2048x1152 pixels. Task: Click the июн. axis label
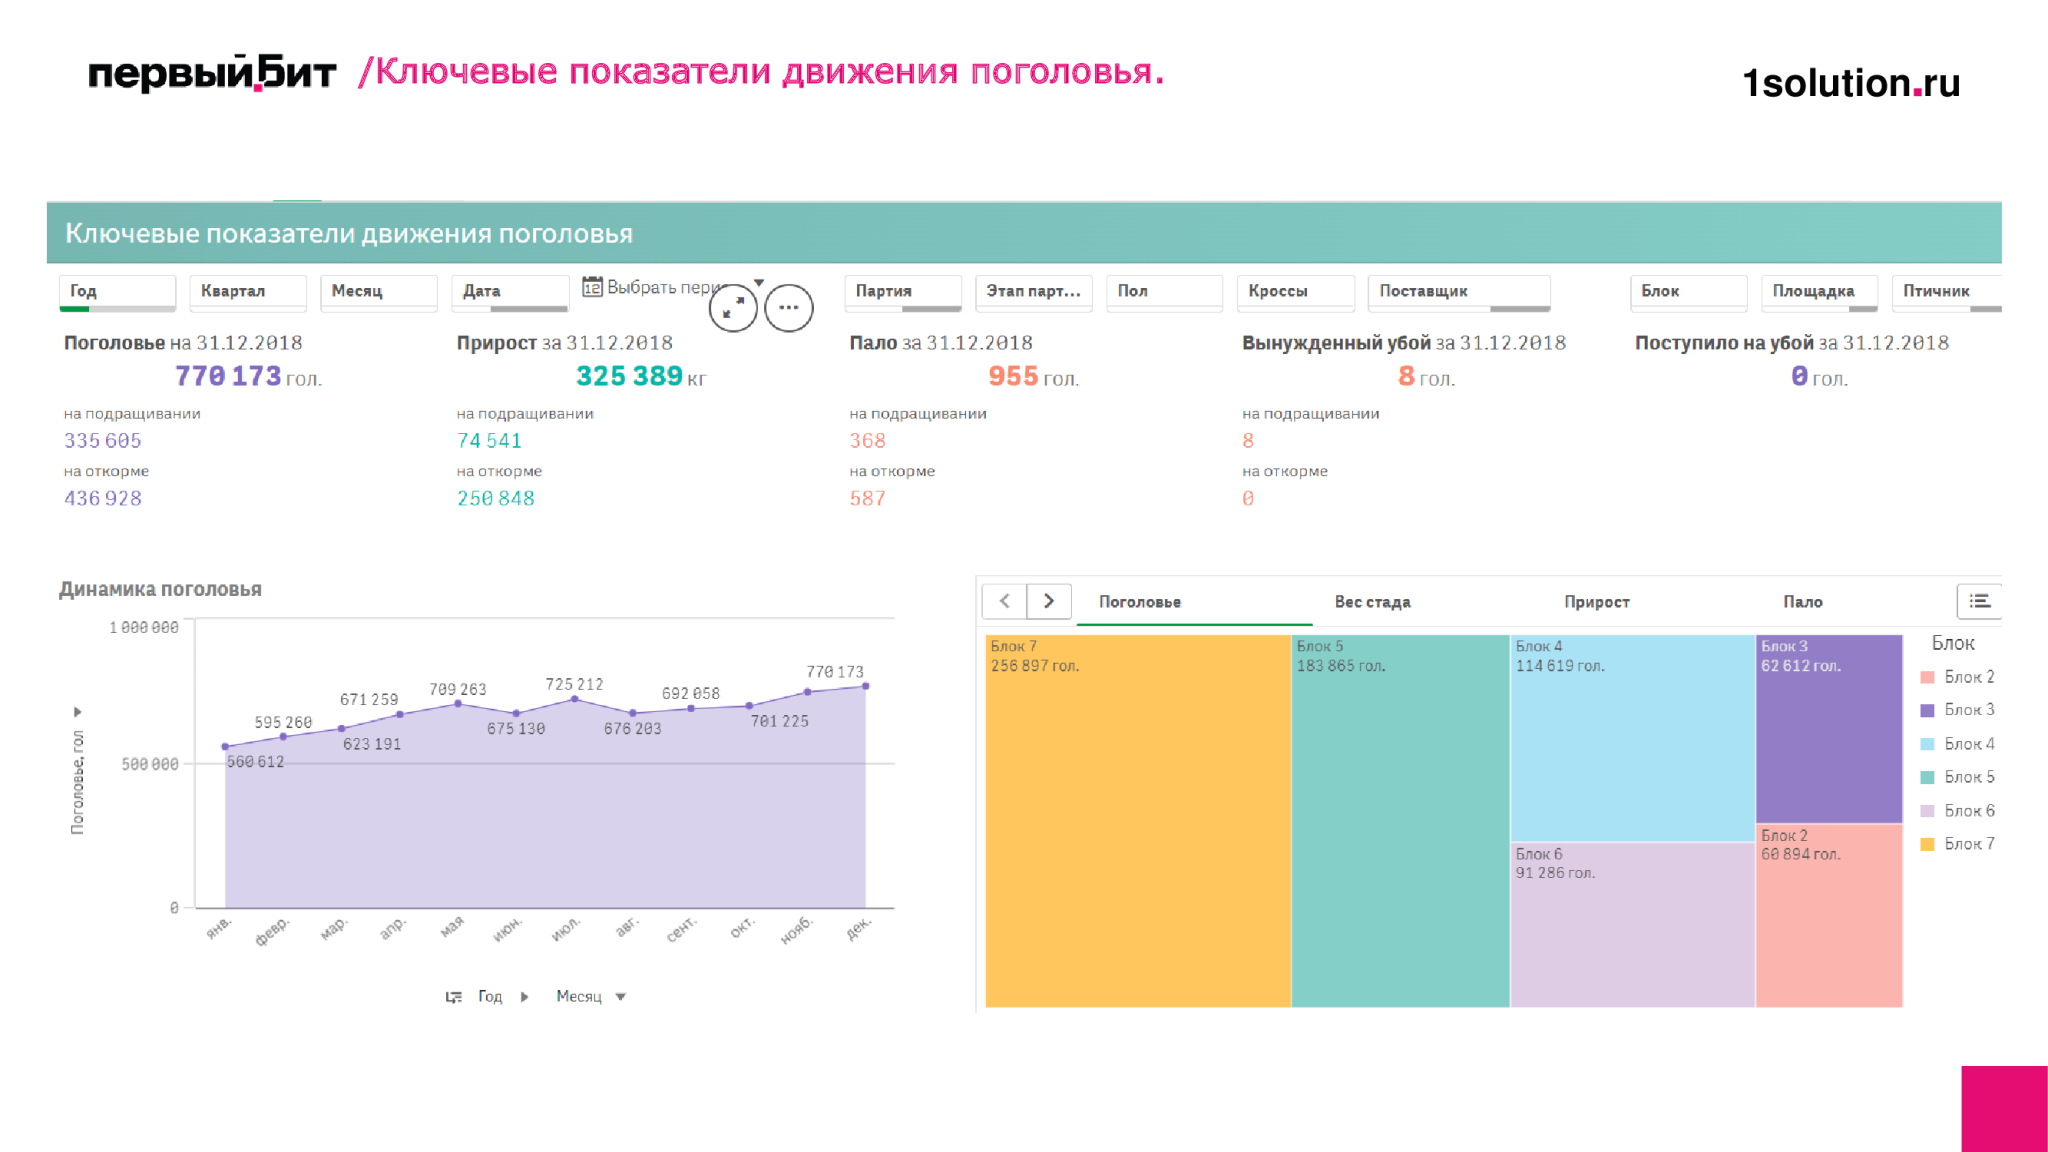pos(507,929)
